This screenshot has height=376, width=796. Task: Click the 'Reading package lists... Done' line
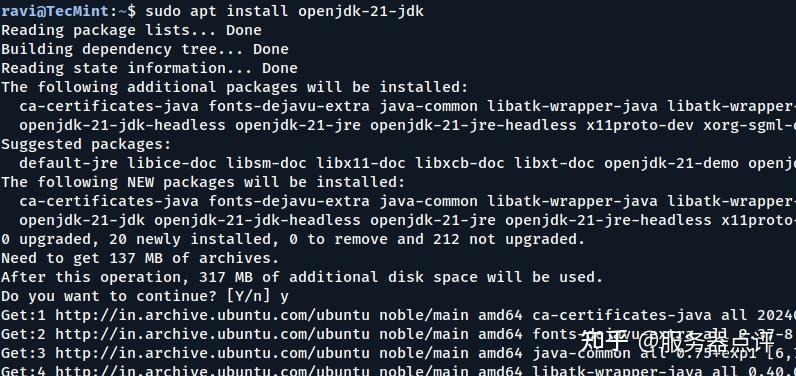coord(131,30)
